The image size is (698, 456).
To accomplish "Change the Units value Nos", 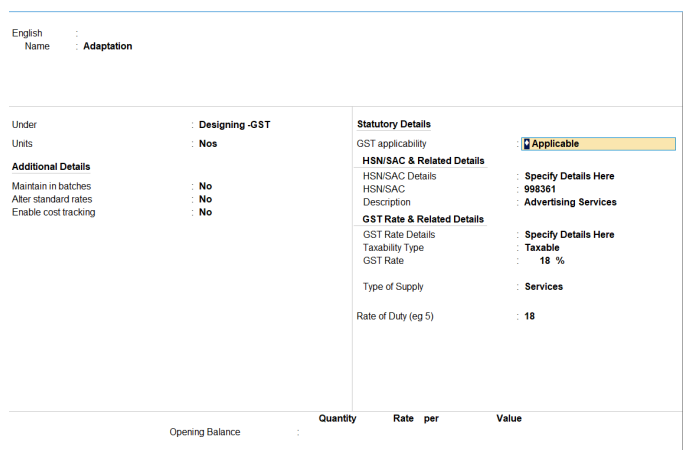I will click(x=208, y=144).
